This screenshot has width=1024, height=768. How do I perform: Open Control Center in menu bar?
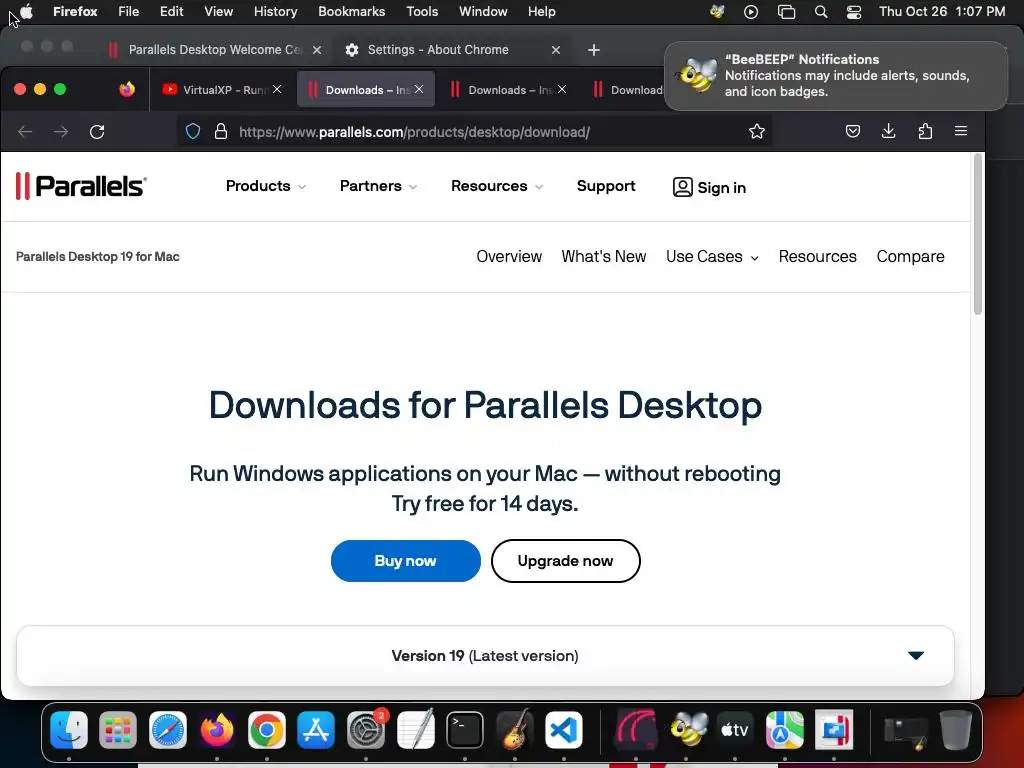854,12
